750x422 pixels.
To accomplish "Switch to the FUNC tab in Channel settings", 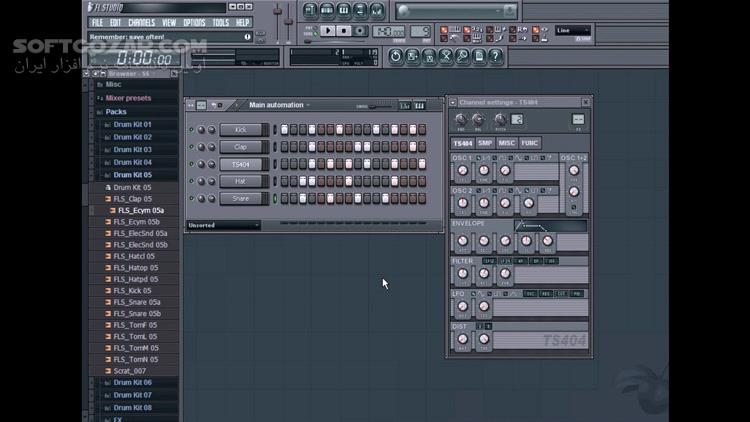I will [529, 143].
